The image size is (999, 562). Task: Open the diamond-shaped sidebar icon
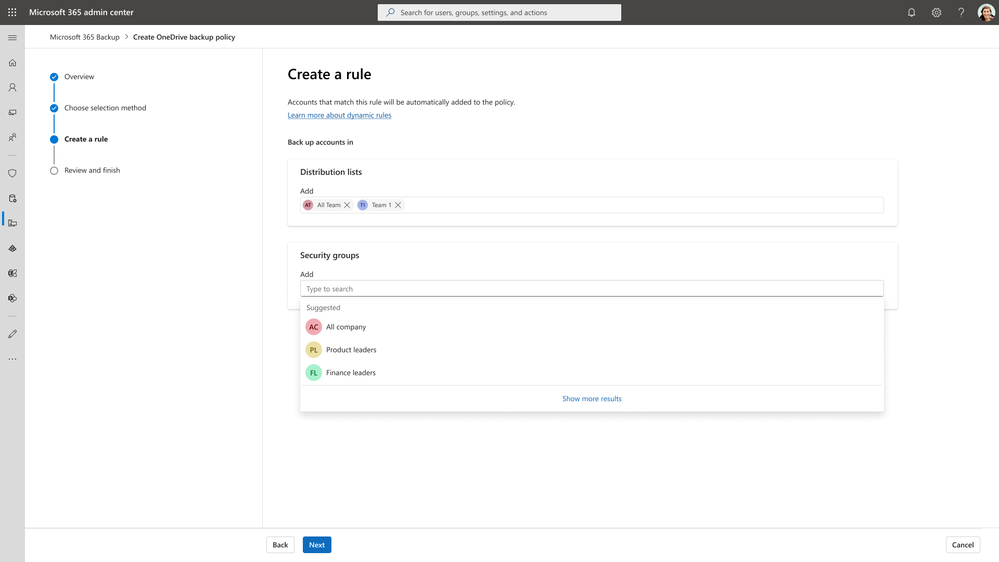point(12,249)
